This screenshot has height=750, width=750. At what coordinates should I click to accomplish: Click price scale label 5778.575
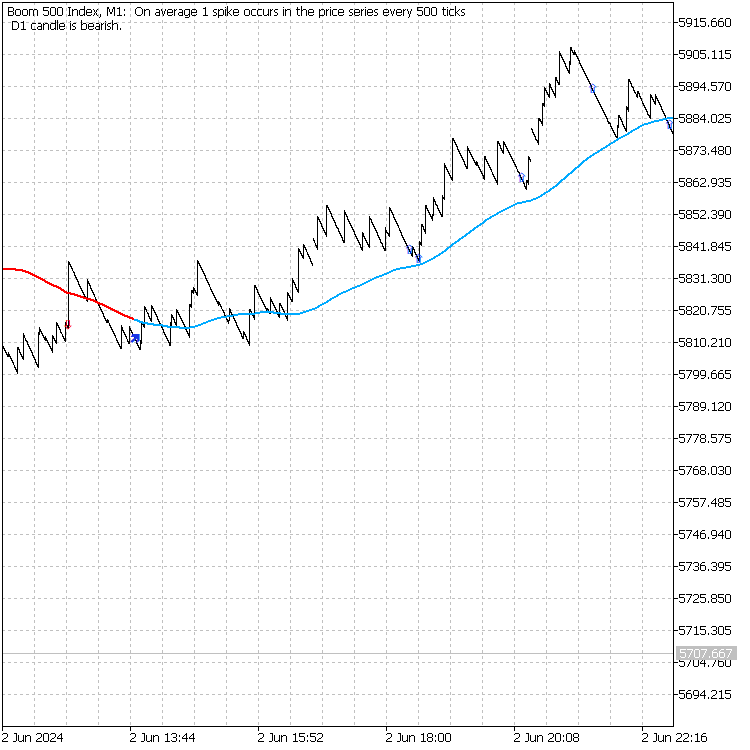705,439
